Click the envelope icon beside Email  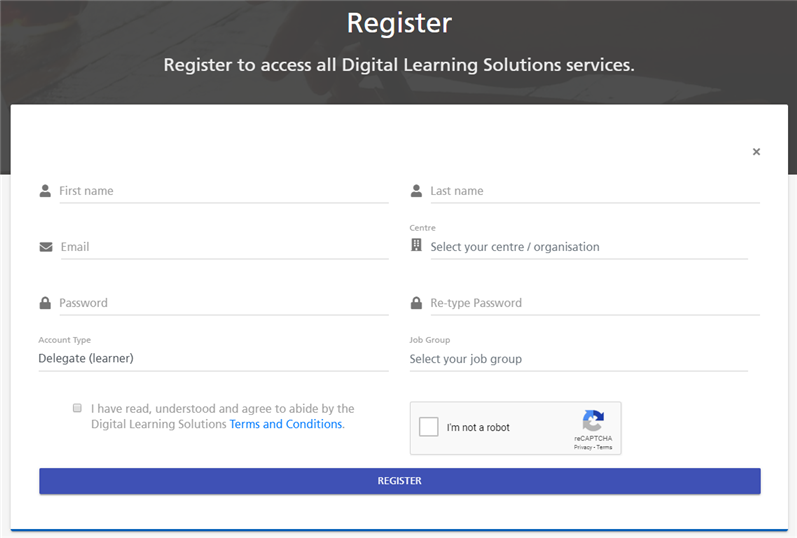(x=46, y=247)
